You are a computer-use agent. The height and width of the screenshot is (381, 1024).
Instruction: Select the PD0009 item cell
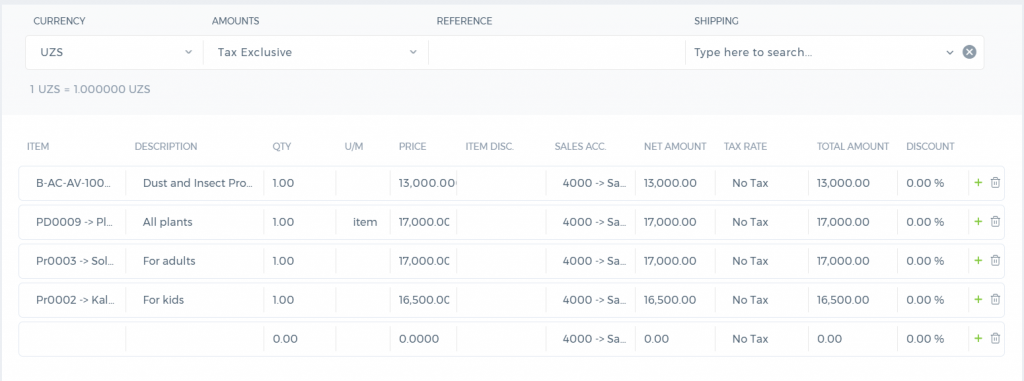coord(72,222)
